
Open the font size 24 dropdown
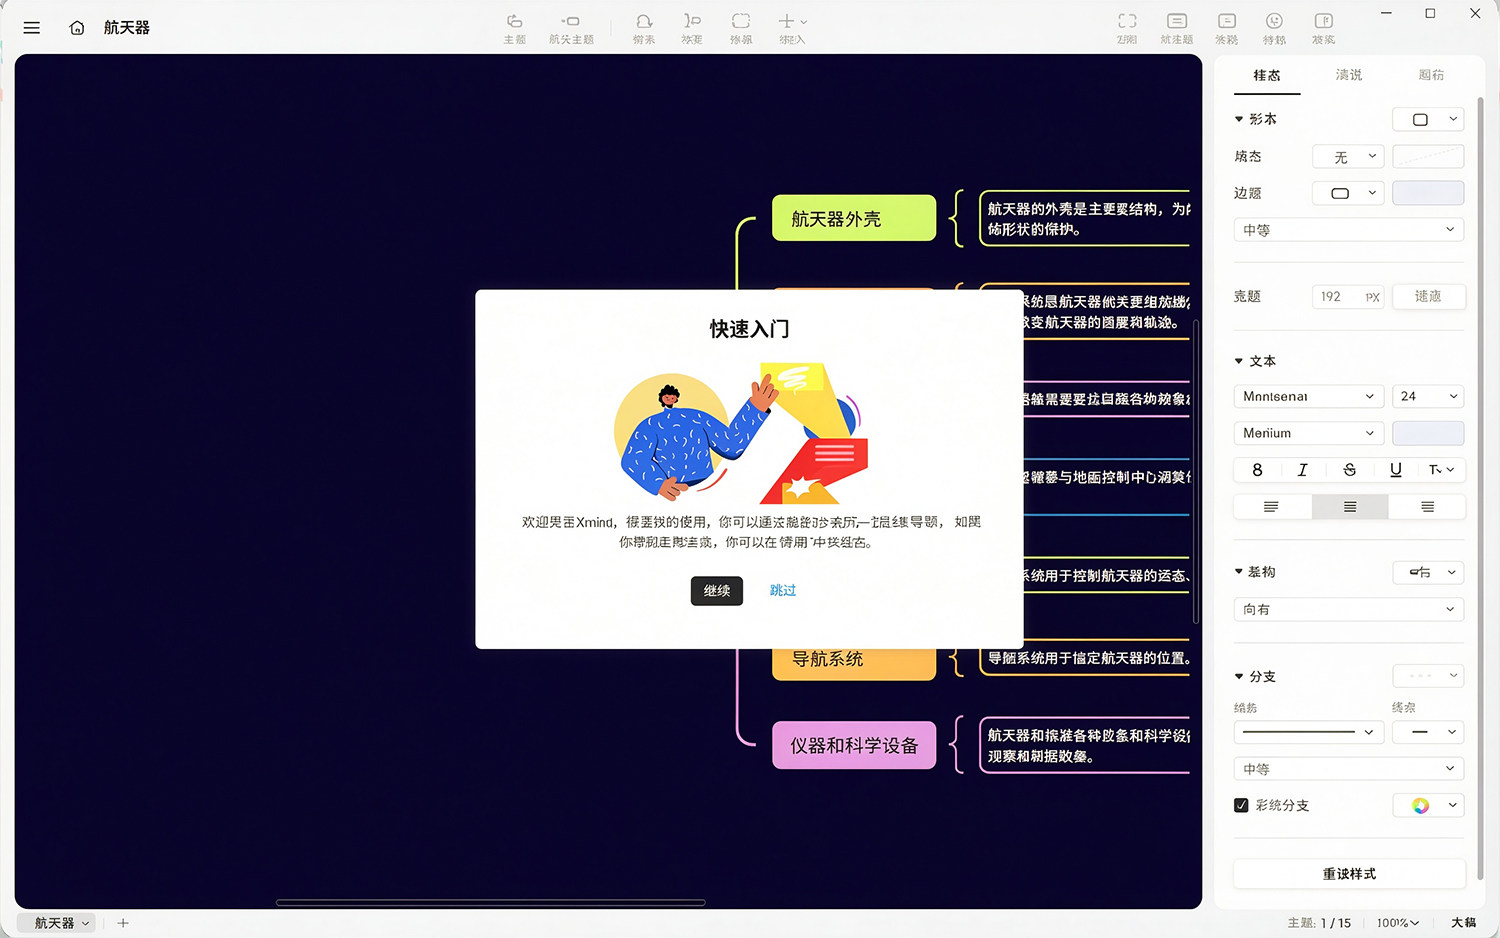1428,396
